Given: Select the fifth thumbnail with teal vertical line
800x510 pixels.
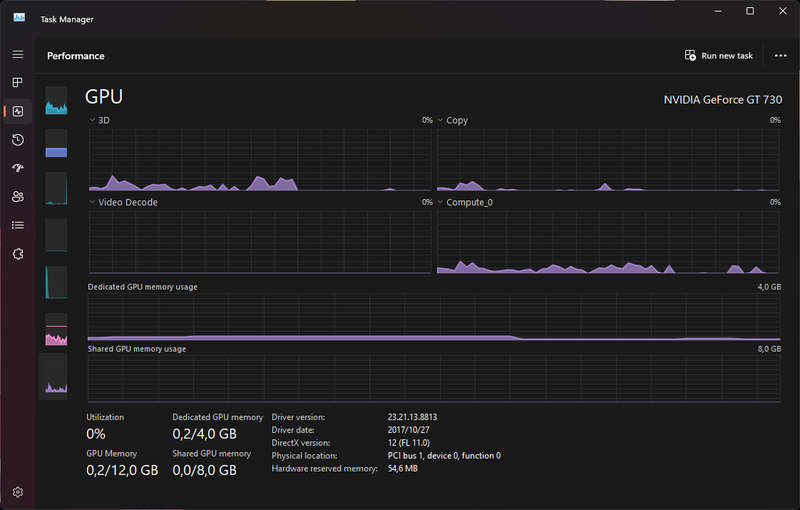Looking at the screenshot, I should click(56, 282).
